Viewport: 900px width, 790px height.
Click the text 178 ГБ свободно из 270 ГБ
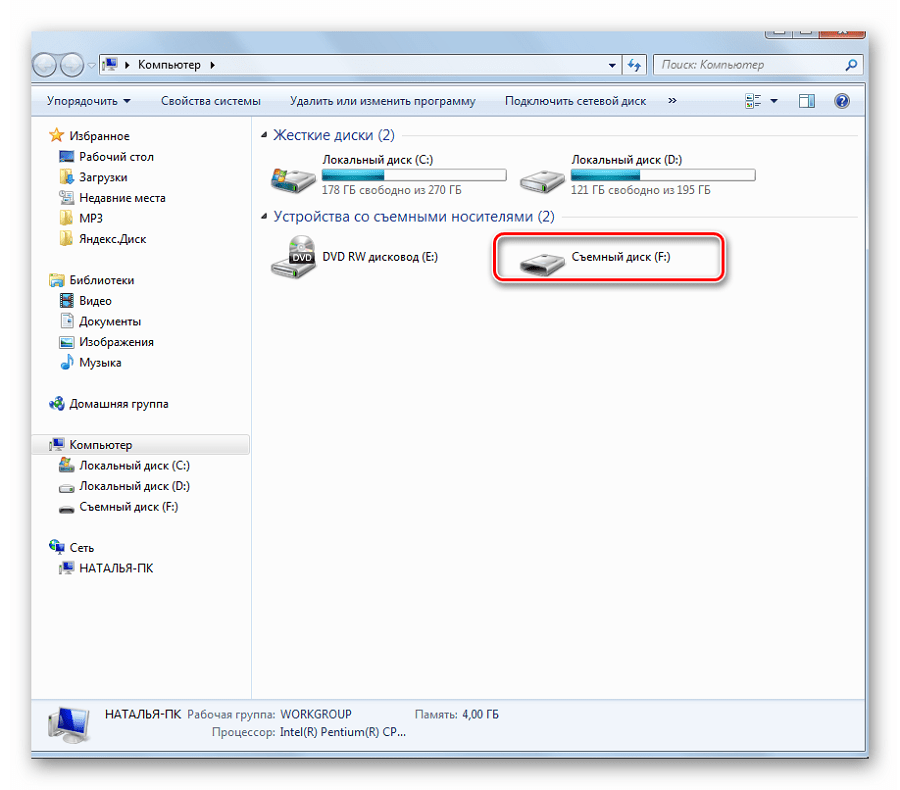(x=391, y=190)
